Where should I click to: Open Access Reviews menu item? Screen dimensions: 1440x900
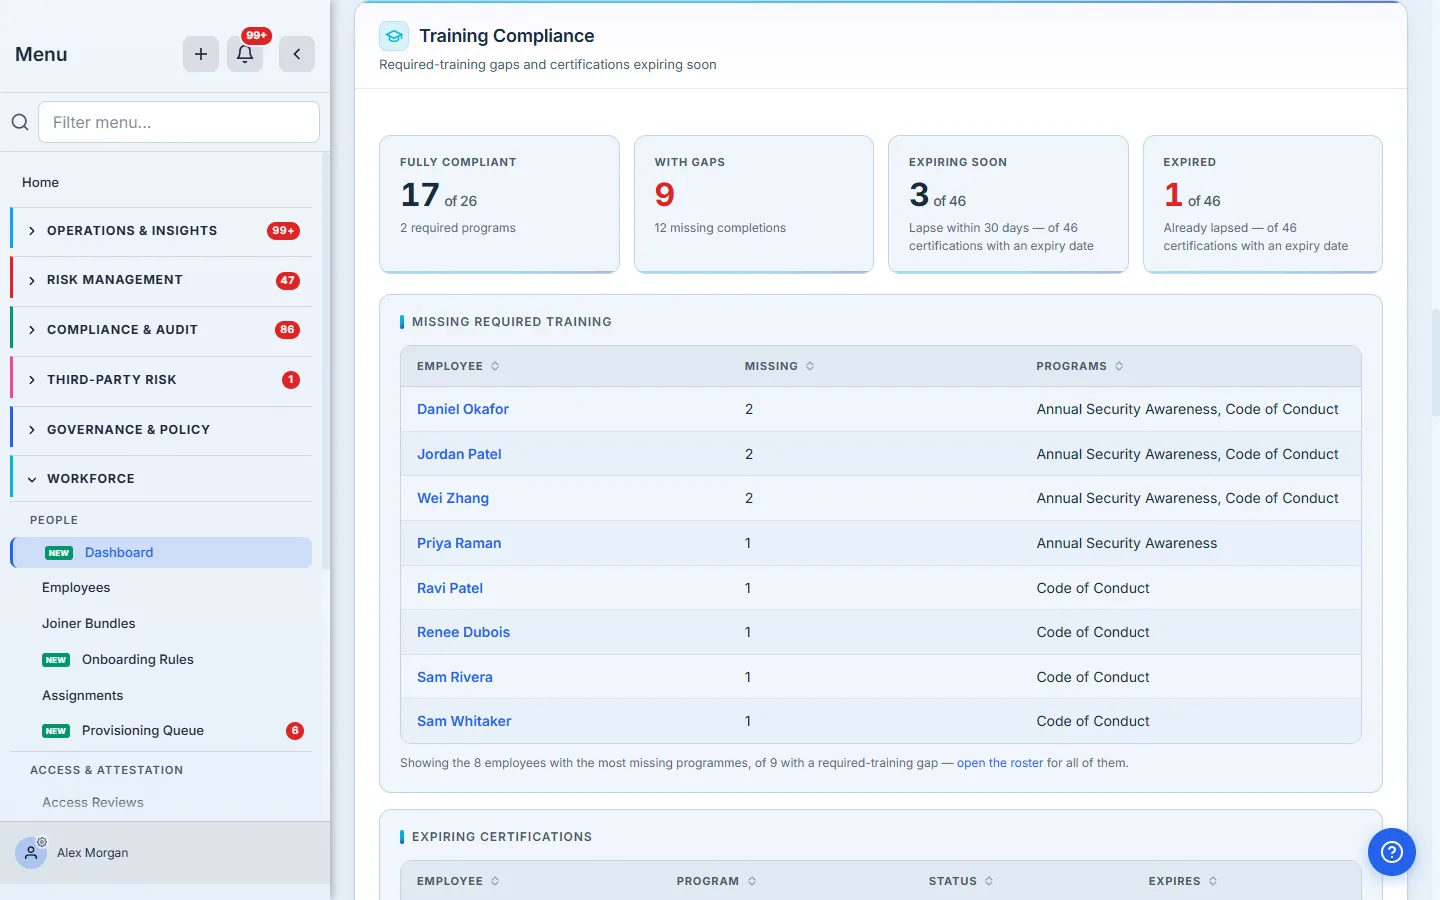[x=93, y=803]
